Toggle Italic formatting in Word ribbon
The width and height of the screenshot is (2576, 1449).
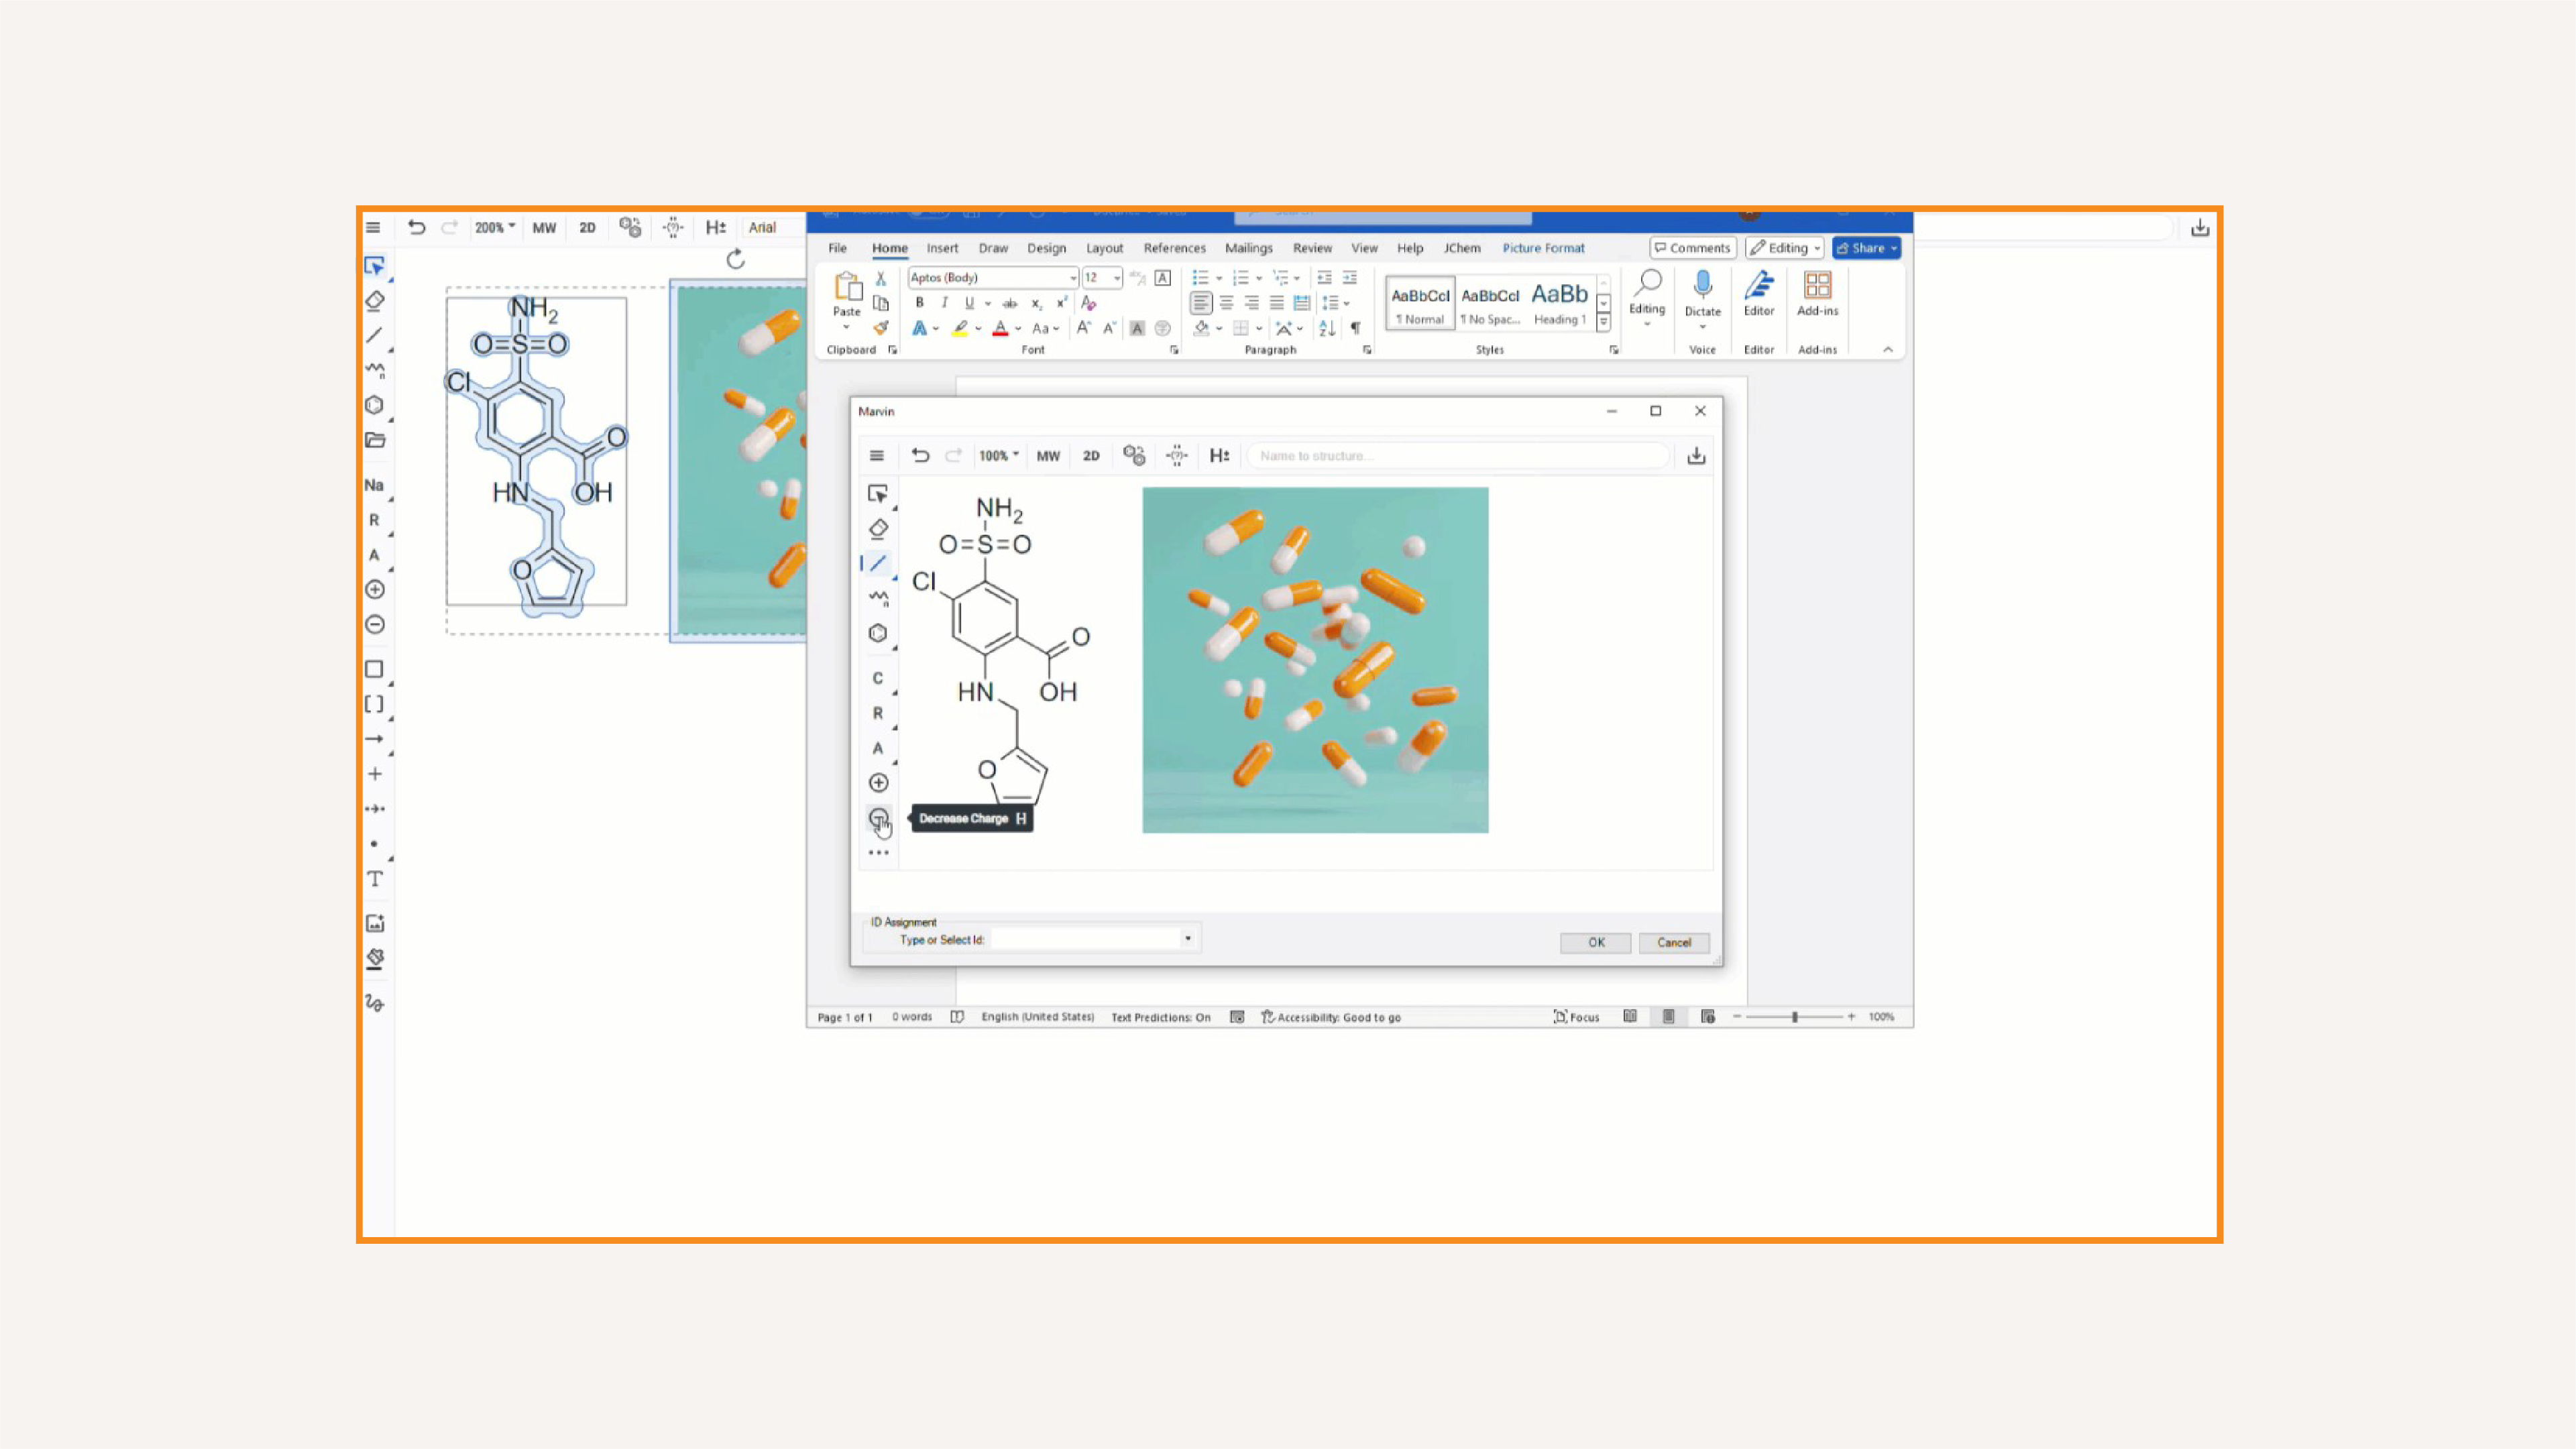coord(944,302)
